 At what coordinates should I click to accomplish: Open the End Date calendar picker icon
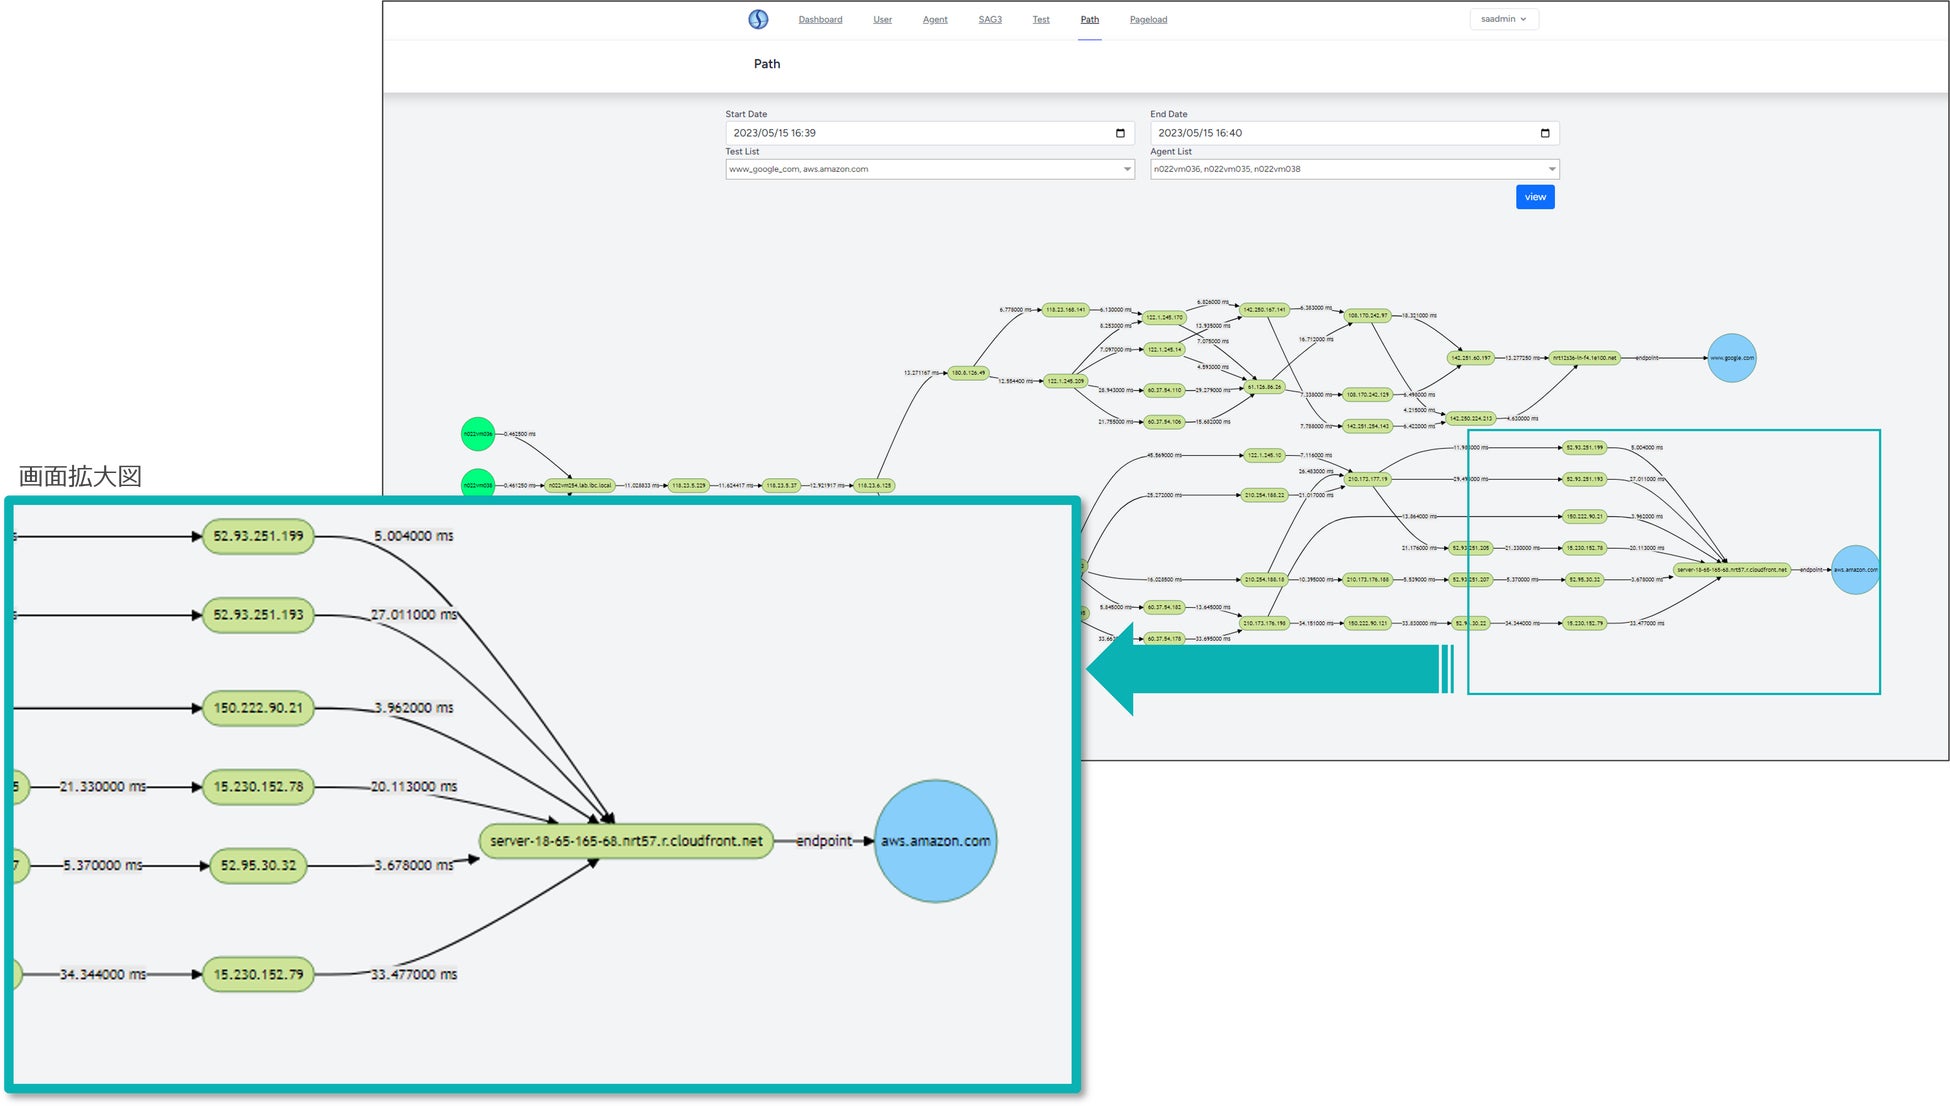(x=1545, y=133)
